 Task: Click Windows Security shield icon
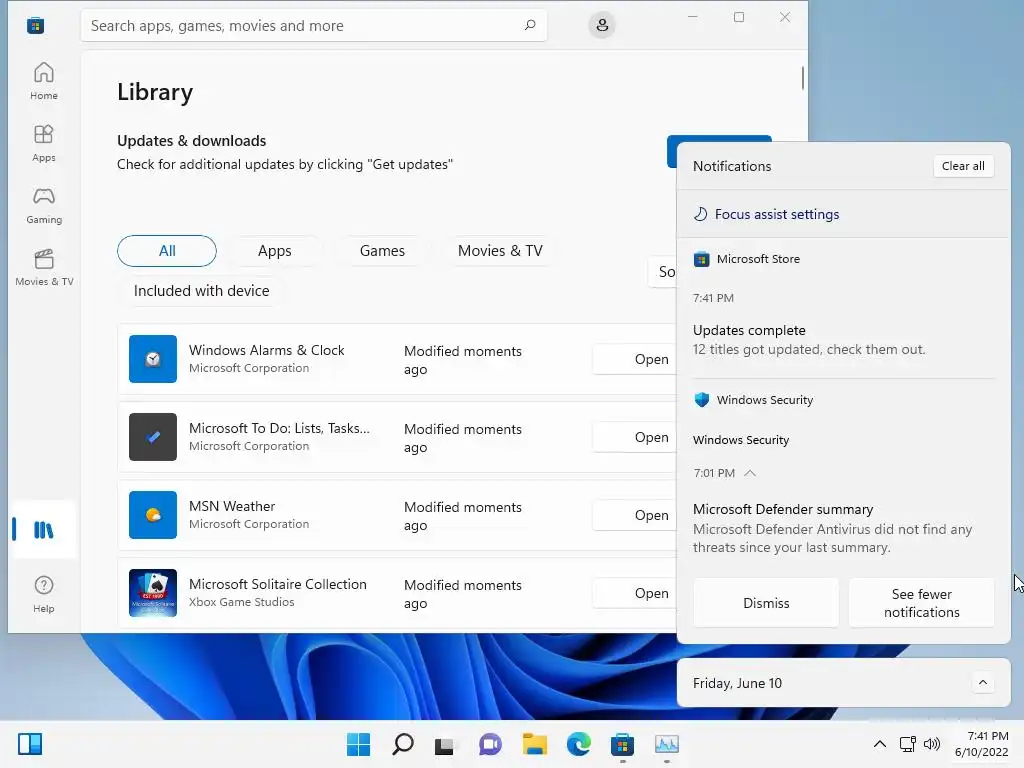pyautogui.click(x=701, y=400)
